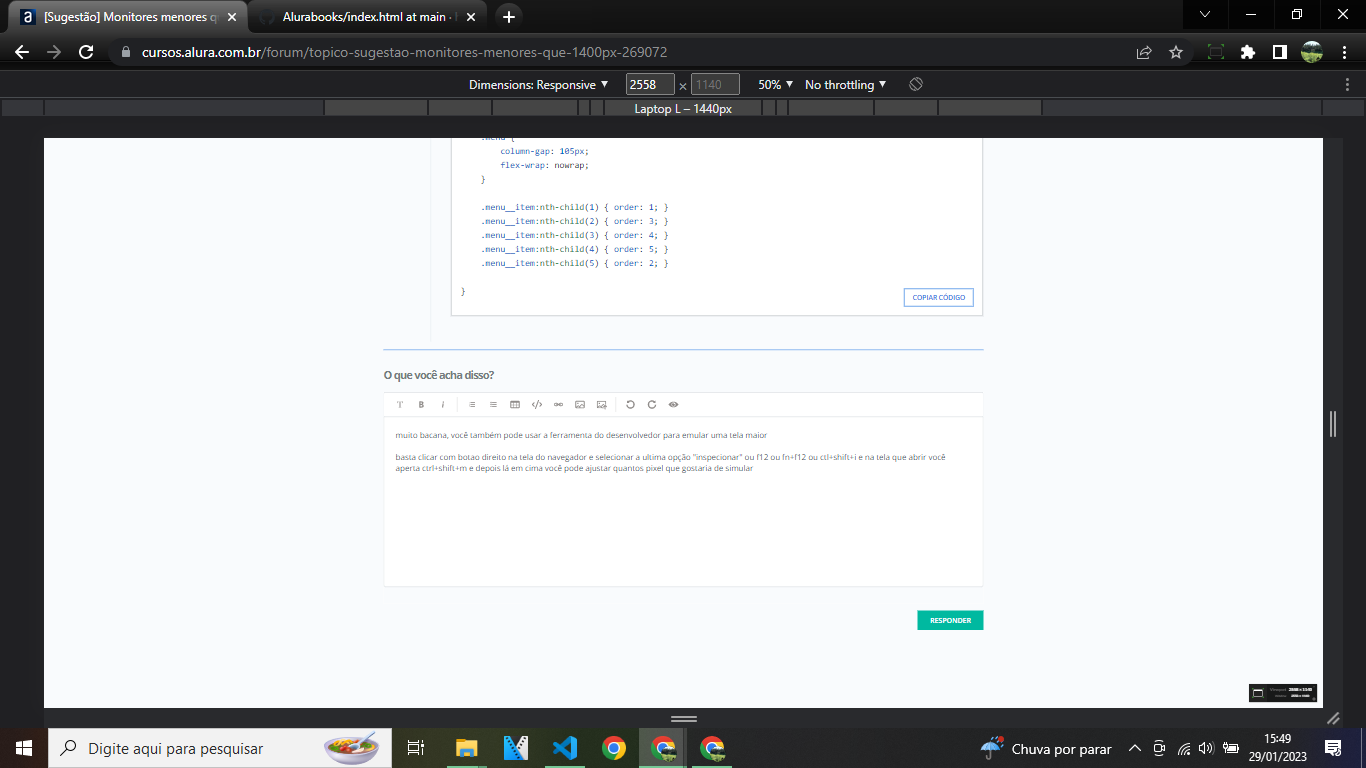Open the extensions puzzle icon

click(1247, 52)
